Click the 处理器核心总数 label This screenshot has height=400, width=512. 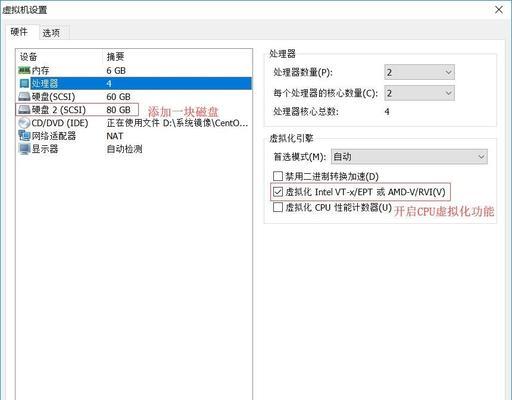(x=306, y=111)
